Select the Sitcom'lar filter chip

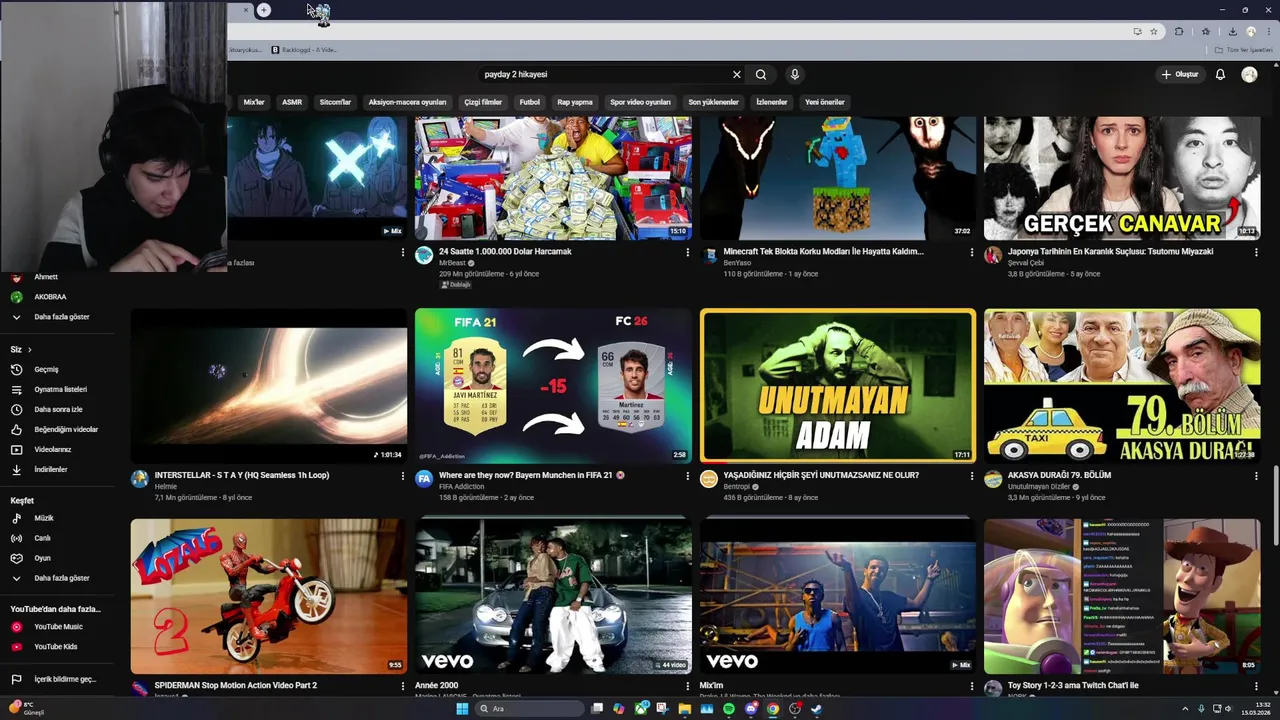(x=335, y=102)
